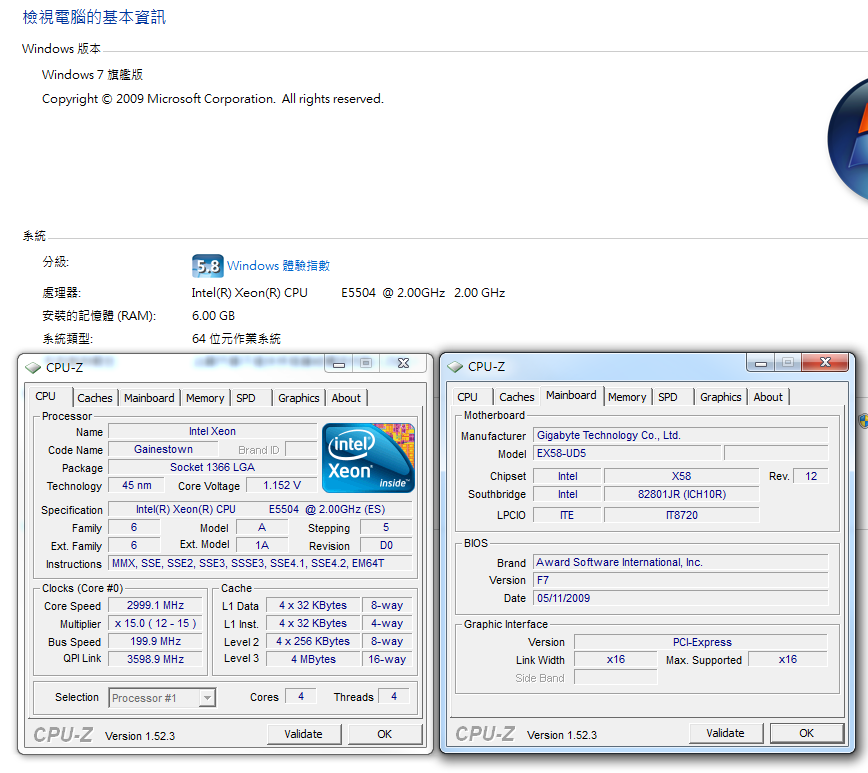868x773 pixels.
Task: Expand the Processor #1 selection dropdown
Action: (x=208, y=698)
